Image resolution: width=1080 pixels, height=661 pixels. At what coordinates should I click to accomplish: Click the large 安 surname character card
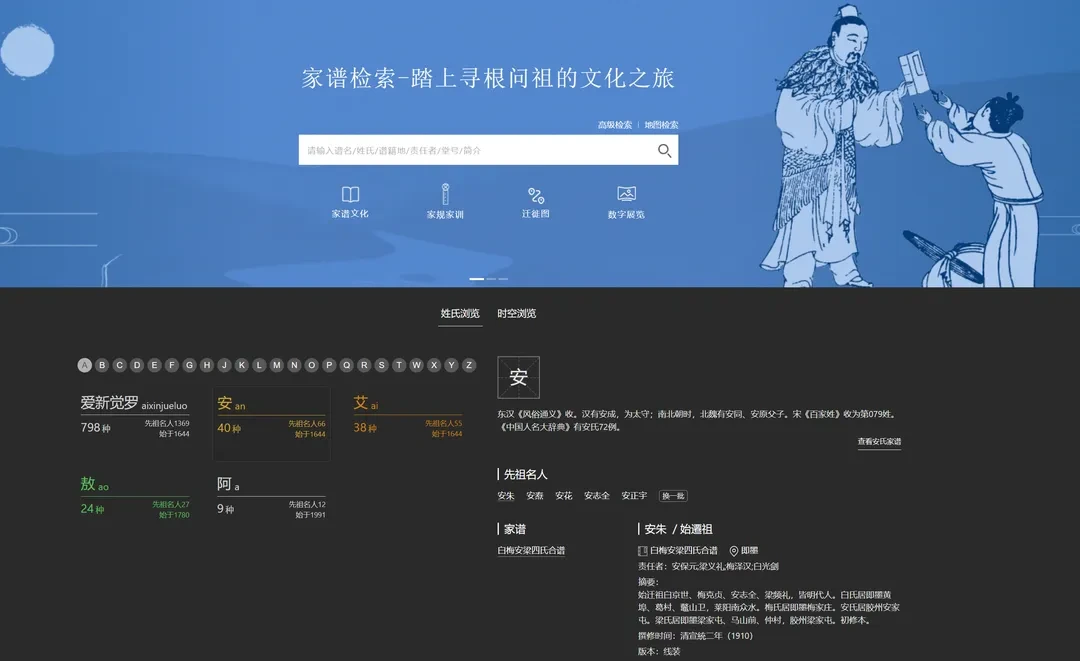(519, 377)
